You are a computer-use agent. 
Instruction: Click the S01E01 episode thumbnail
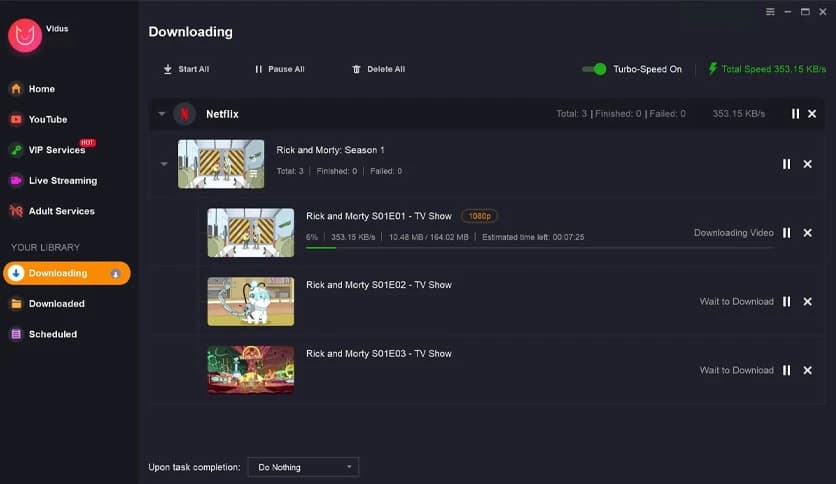[251, 232]
